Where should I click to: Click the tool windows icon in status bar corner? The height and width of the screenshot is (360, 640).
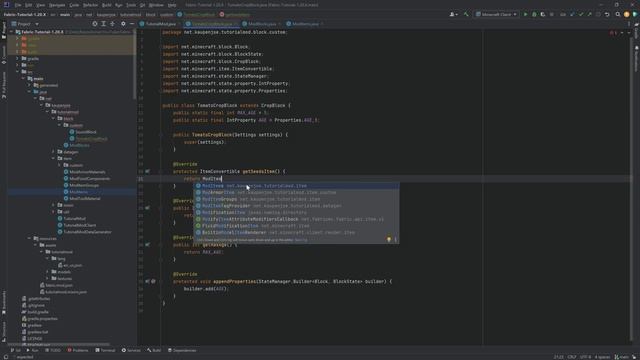coord(5,357)
